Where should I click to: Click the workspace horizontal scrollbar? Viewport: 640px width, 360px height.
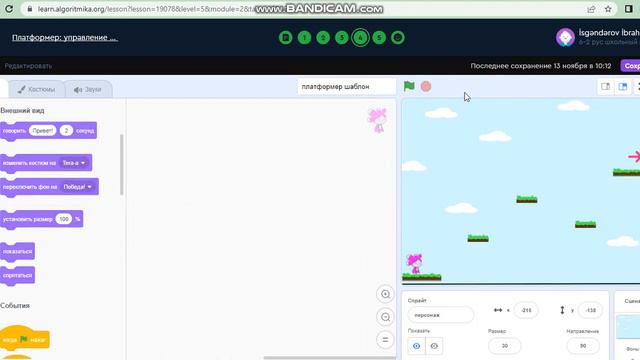329,358
